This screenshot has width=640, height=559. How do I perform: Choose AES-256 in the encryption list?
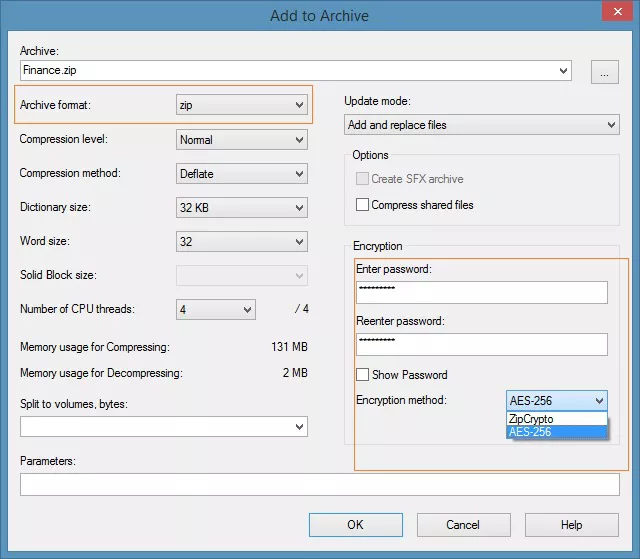pos(557,432)
